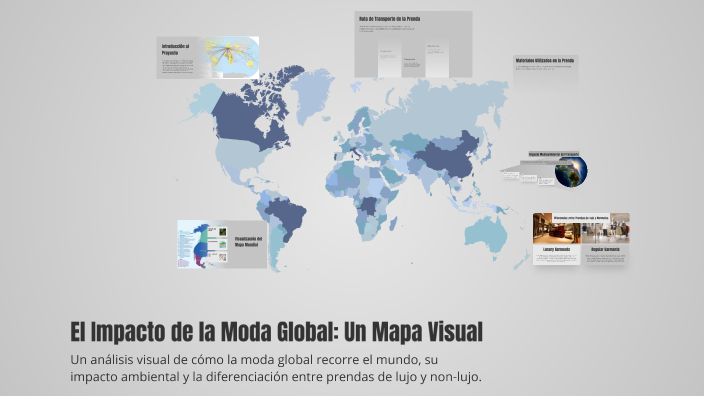
Task: Open "Materiales Utilizados en la Prenda" heading
Action: [545, 60]
